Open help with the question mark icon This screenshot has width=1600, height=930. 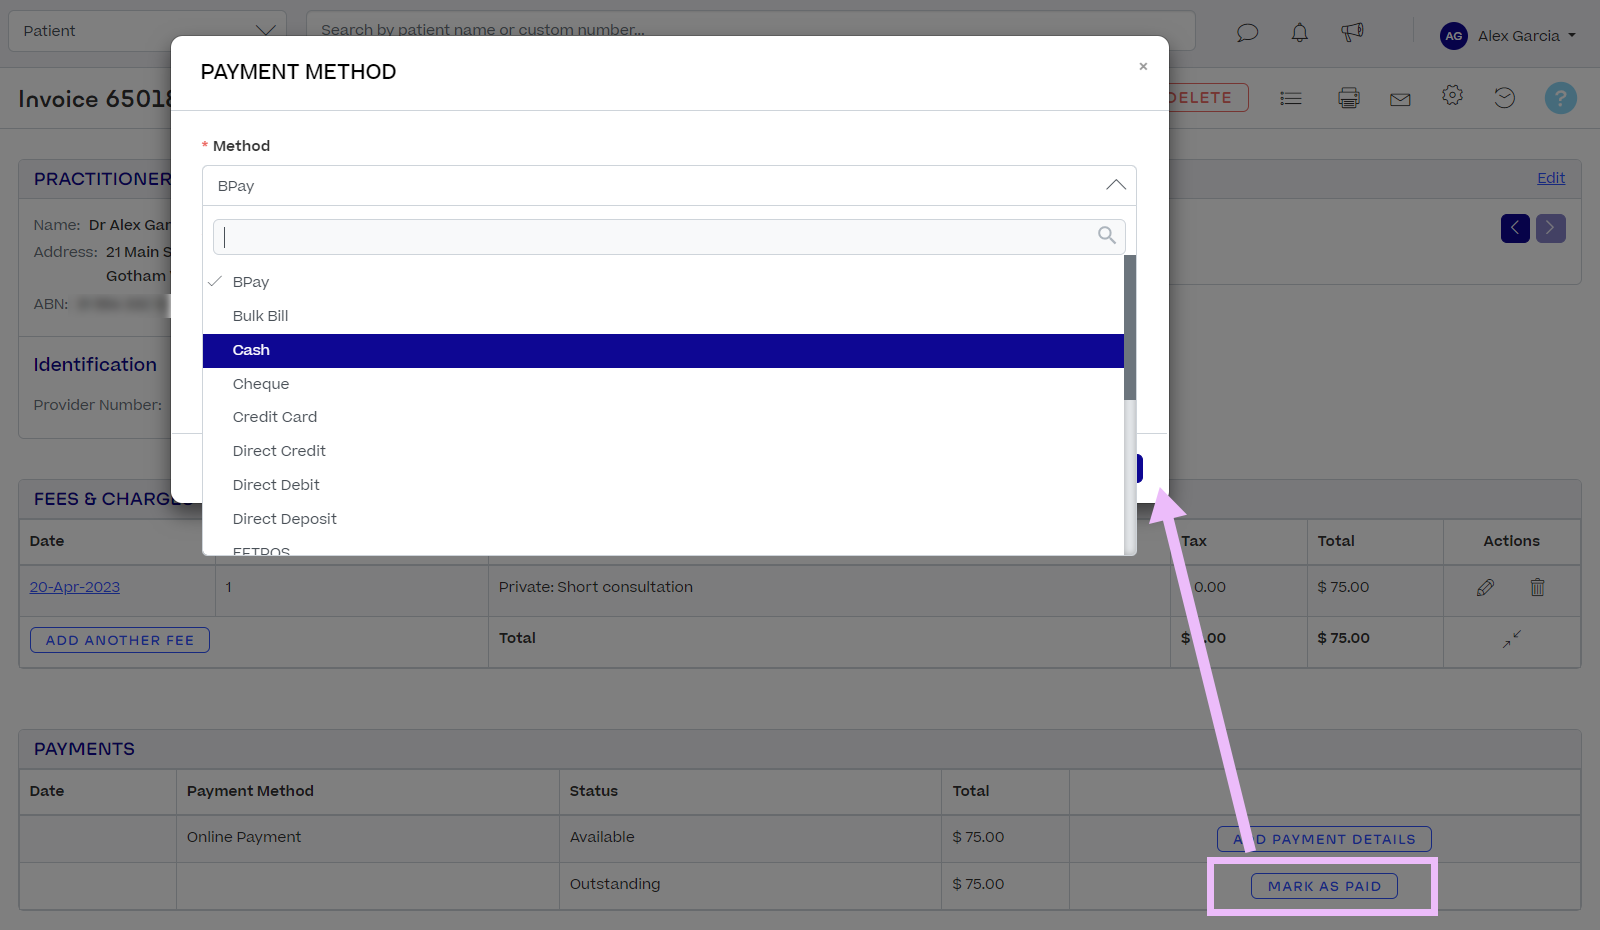click(x=1559, y=97)
